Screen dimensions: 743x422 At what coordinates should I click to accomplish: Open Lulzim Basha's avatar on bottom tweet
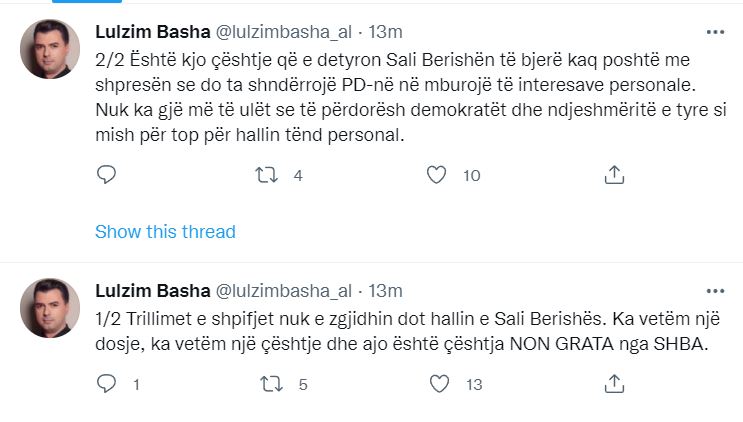pyautogui.click(x=49, y=308)
